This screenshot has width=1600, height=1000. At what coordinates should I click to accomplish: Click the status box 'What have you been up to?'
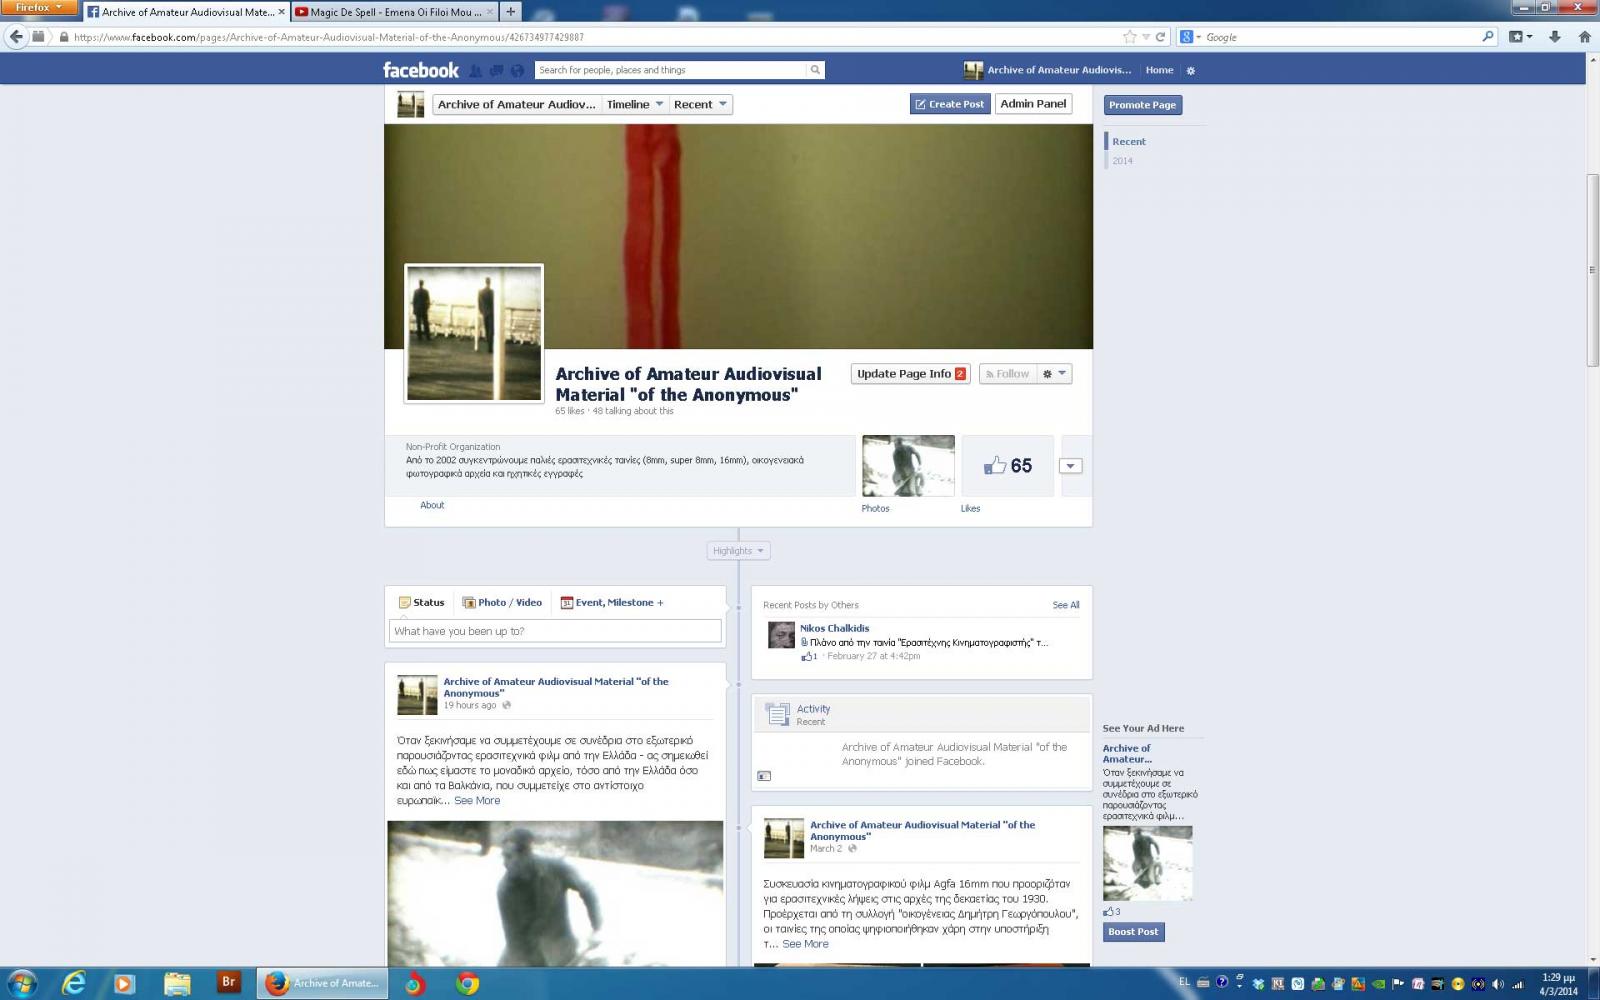(555, 631)
